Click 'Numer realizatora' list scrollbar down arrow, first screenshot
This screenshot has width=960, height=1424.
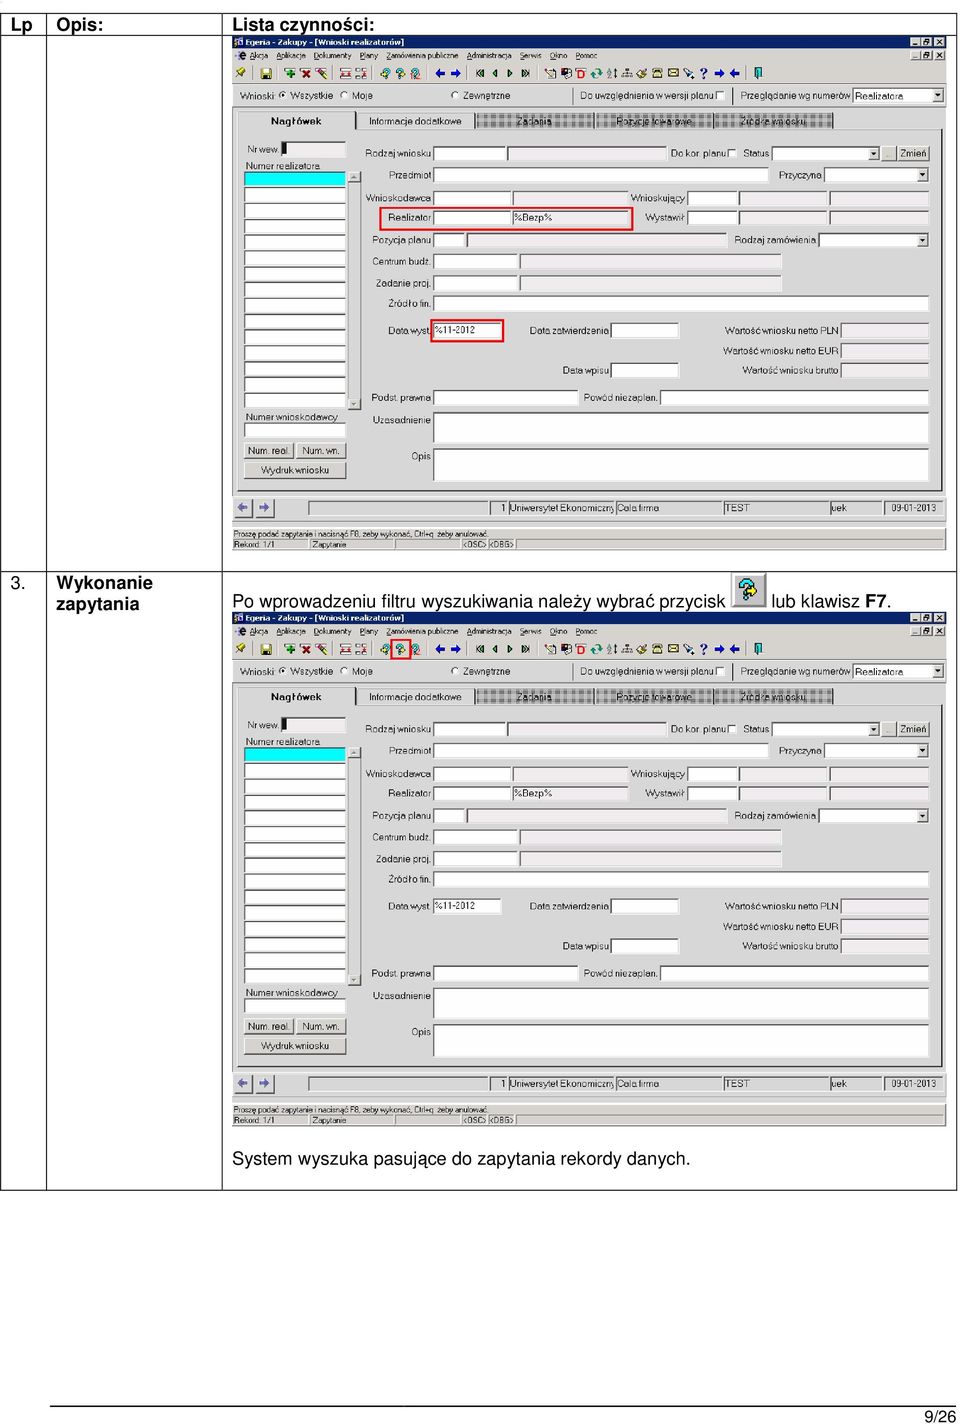(354, 404)
